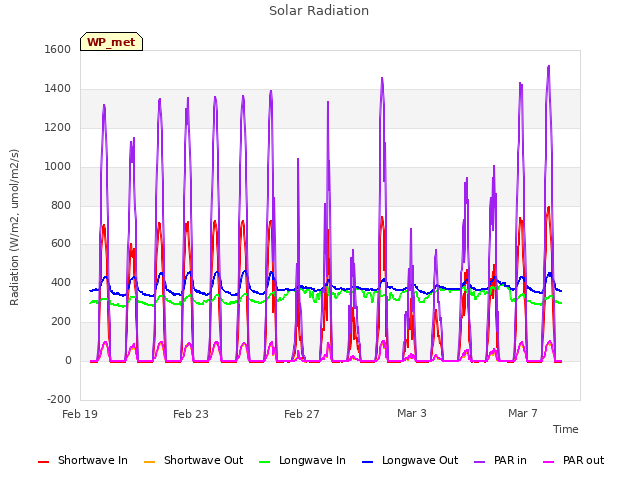Click the Solar Radiation chart title
This screenshot has height=480, width=640.
(319, 11)
